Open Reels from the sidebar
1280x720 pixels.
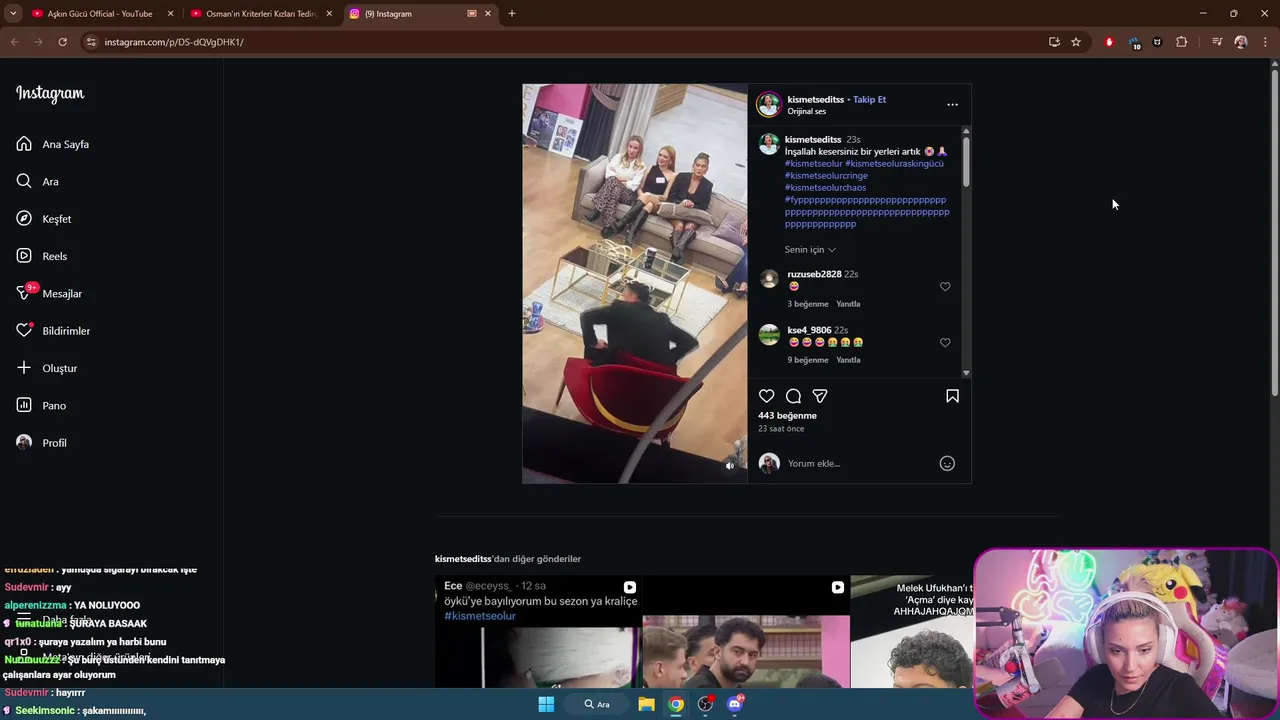(x=42, y=256)
